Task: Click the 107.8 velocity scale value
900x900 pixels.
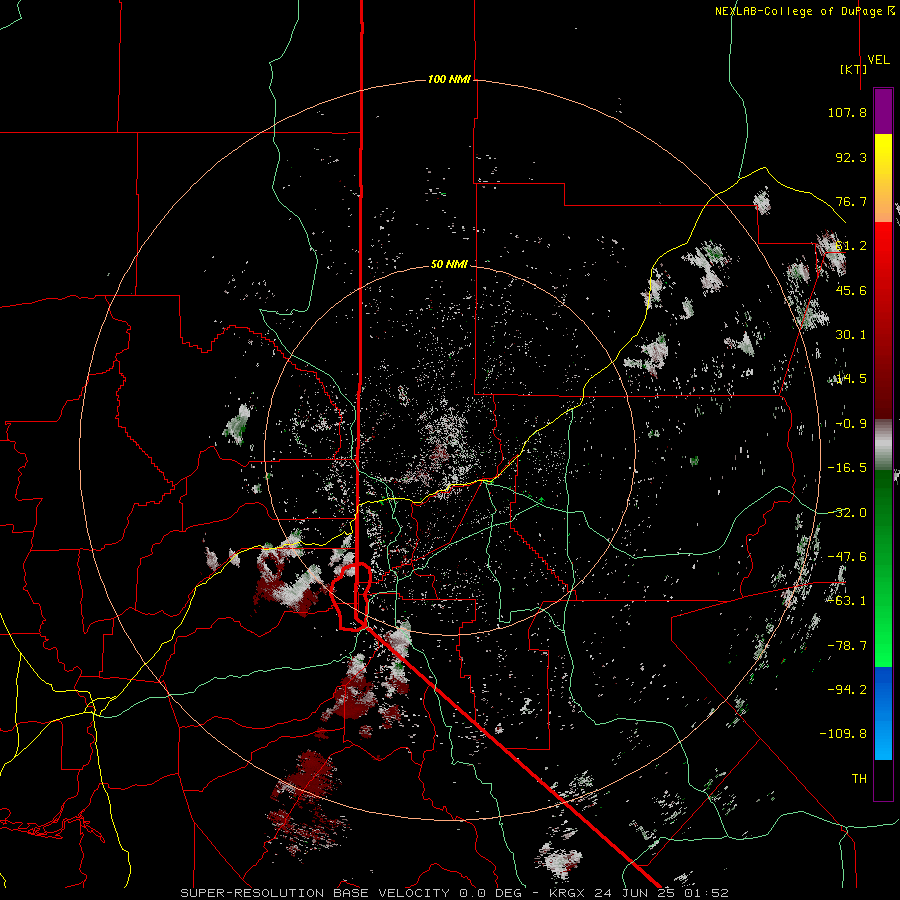Action: pyautogui.click(x=847, y=112)
